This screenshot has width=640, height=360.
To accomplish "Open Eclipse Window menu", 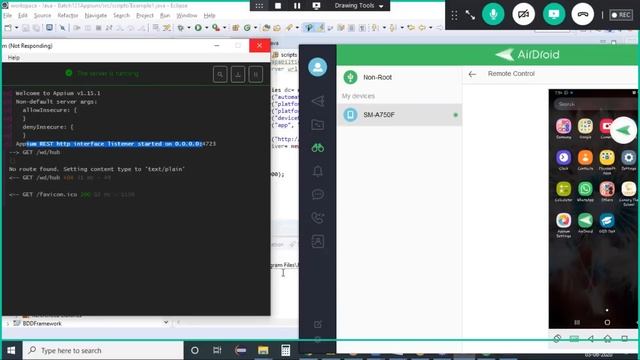I will [187, 16].
